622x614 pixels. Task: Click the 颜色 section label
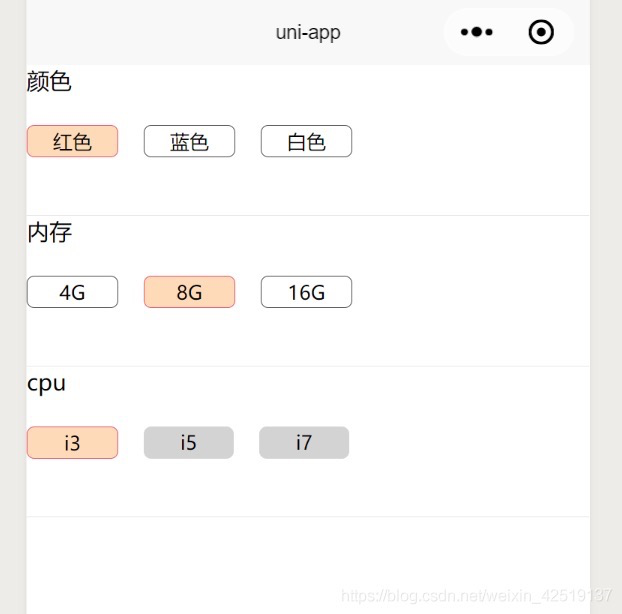(49, 82)
